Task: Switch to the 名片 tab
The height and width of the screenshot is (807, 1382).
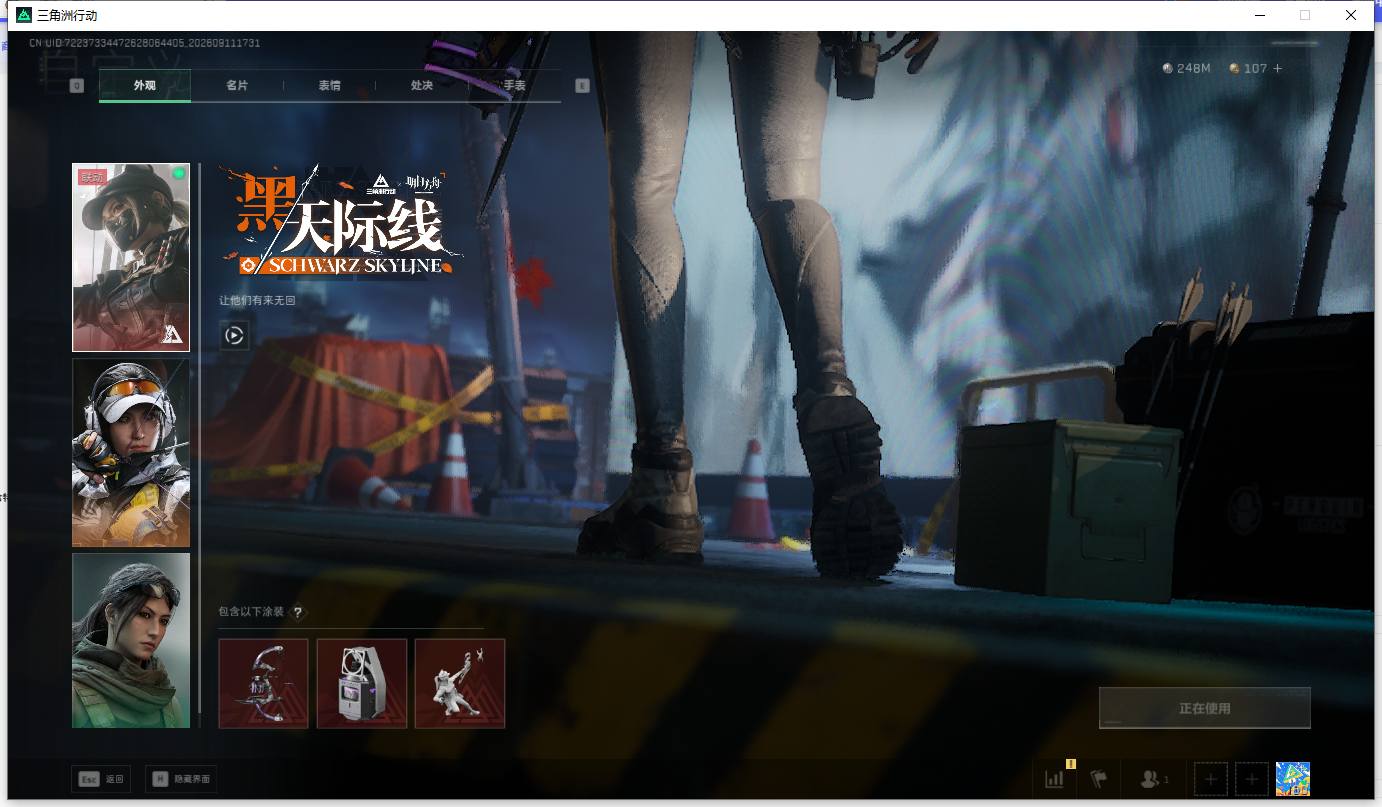Action: coord(237,86)
